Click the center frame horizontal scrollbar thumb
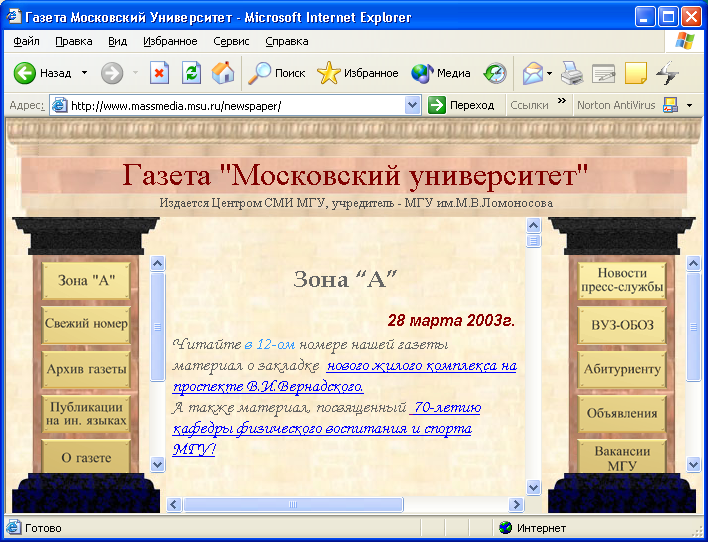The height and width of the screenshot is (542, 708). pos(293,505)
